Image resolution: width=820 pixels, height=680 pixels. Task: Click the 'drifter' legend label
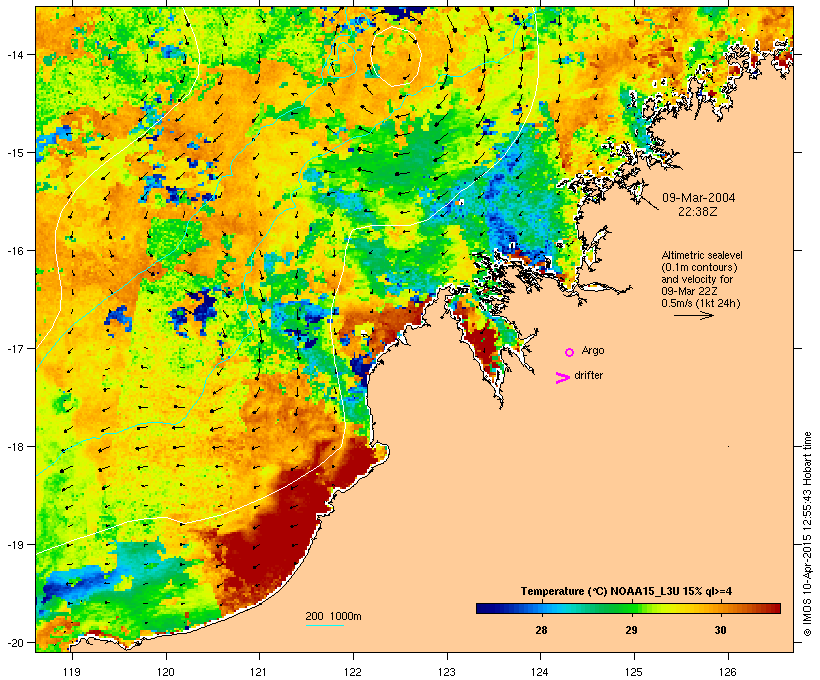(588, 375)
